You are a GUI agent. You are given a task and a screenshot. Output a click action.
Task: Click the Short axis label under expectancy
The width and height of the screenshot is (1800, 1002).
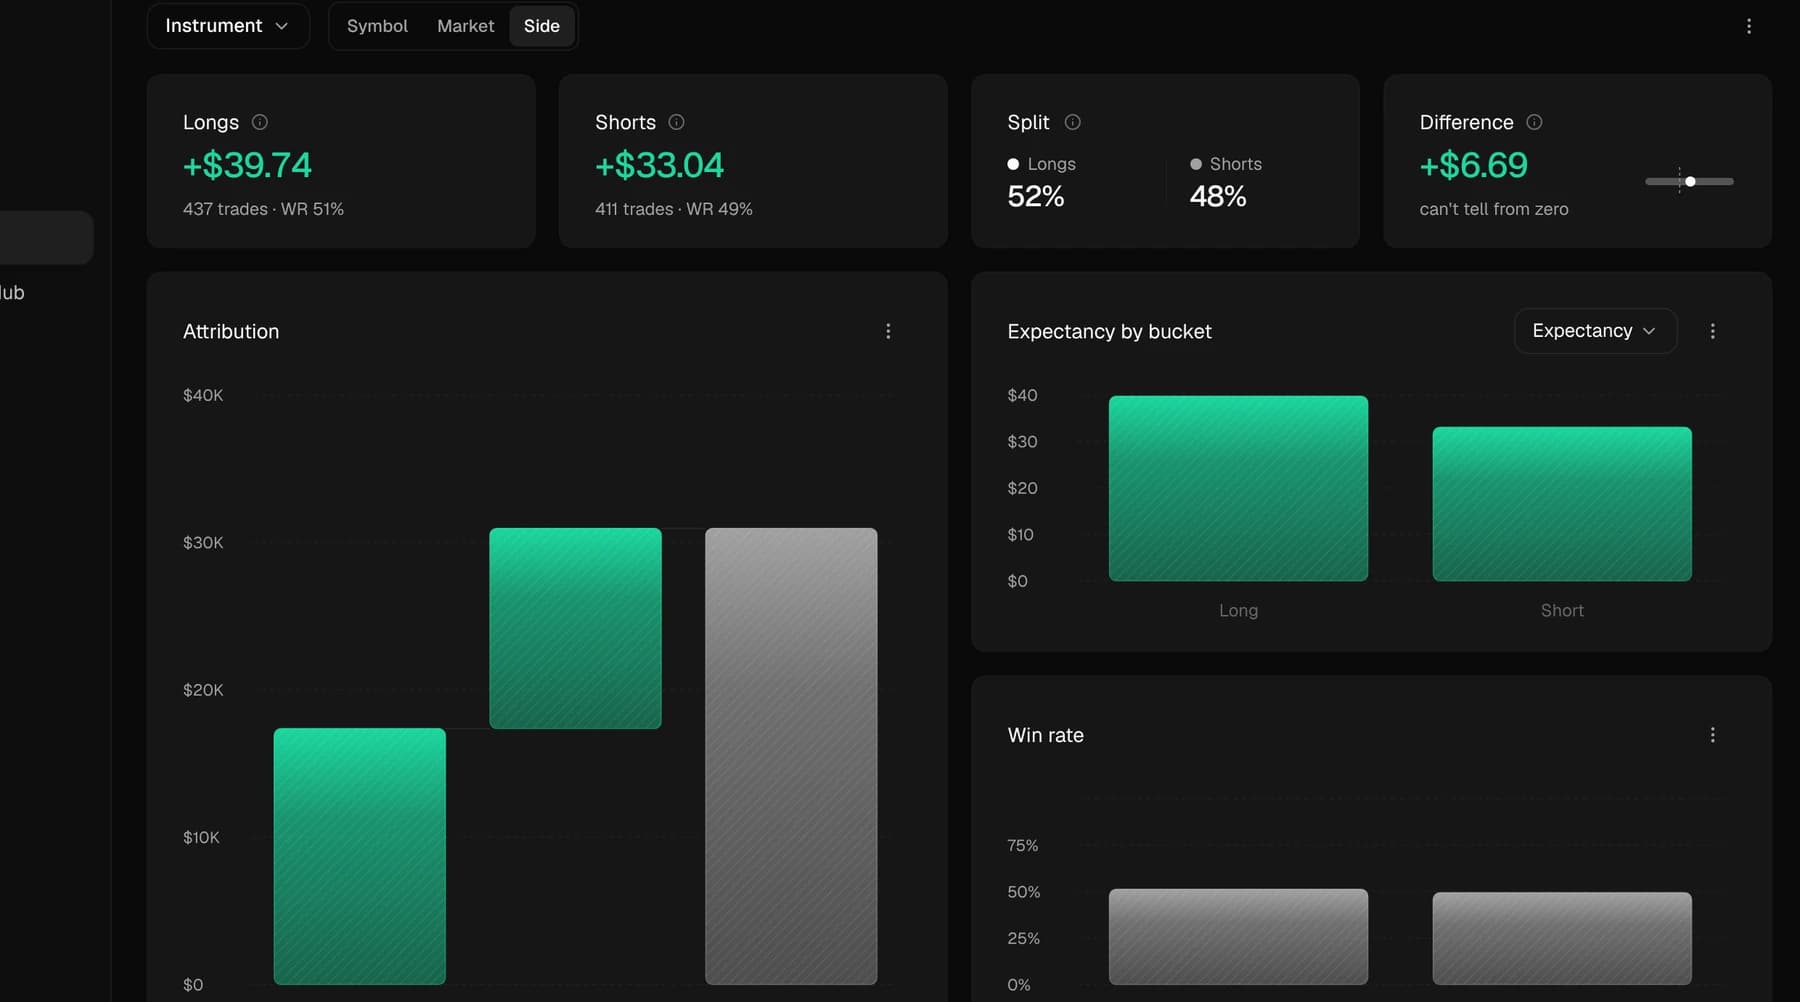[1562, 610]
